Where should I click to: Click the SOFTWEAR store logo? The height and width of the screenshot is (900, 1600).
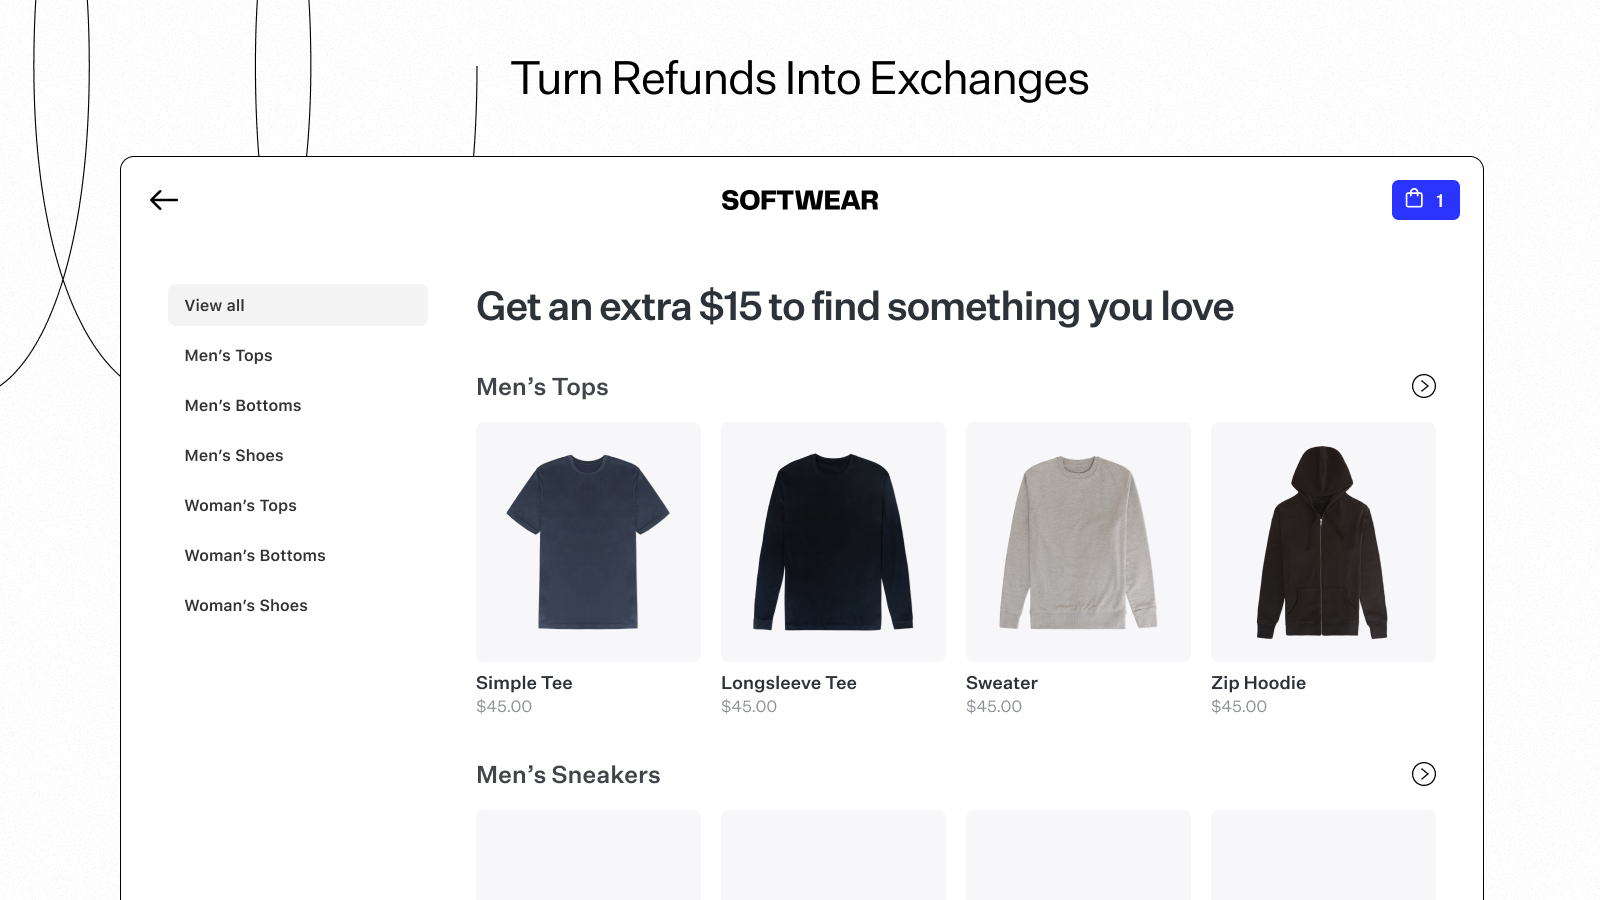pos(800,200)
